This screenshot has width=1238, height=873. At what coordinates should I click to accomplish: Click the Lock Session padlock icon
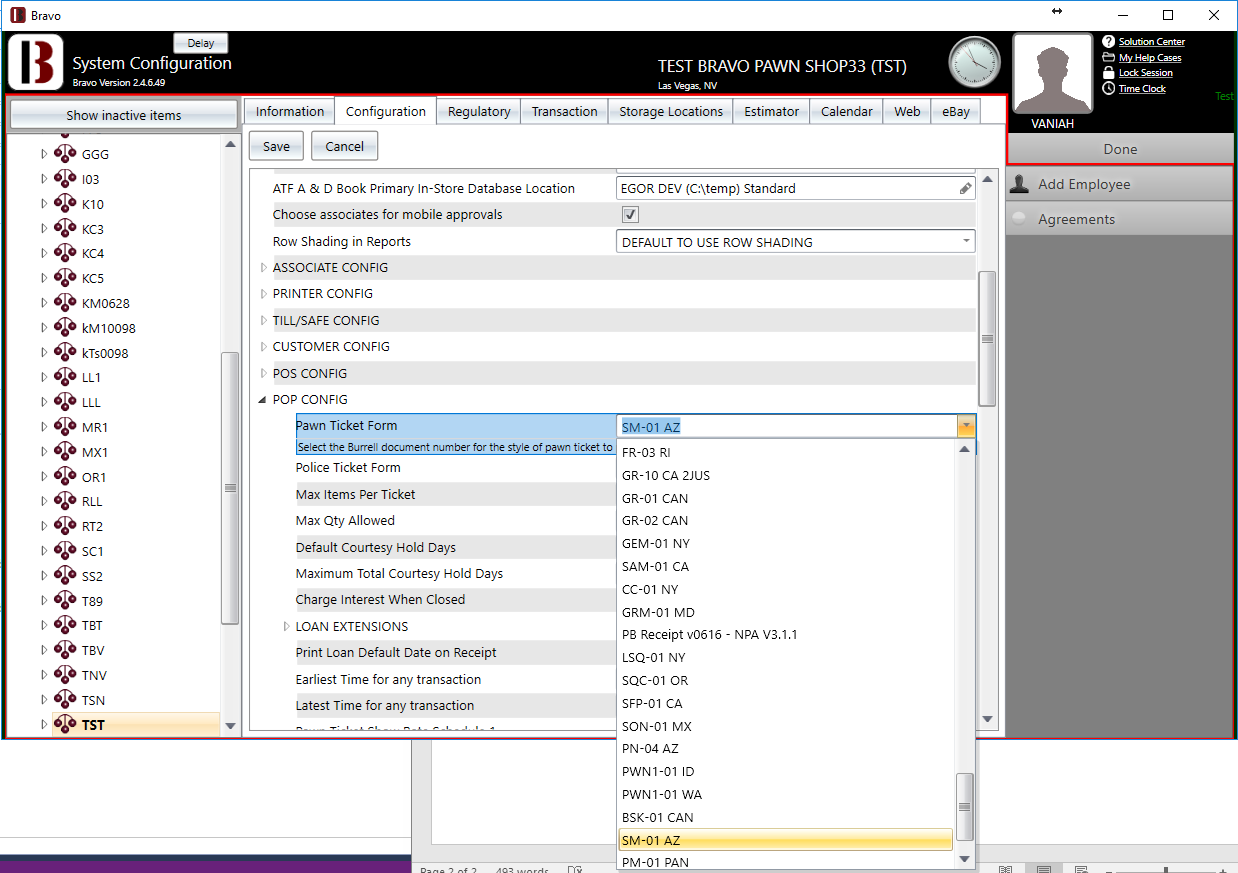[x=1109, y=73]
